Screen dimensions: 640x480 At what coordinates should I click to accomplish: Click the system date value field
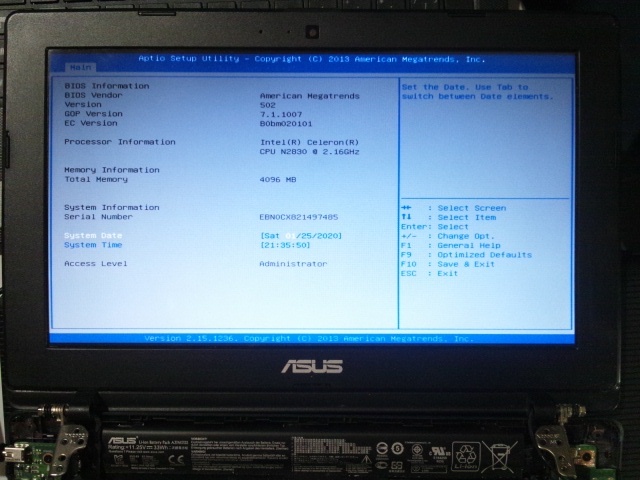click(301, 236)
